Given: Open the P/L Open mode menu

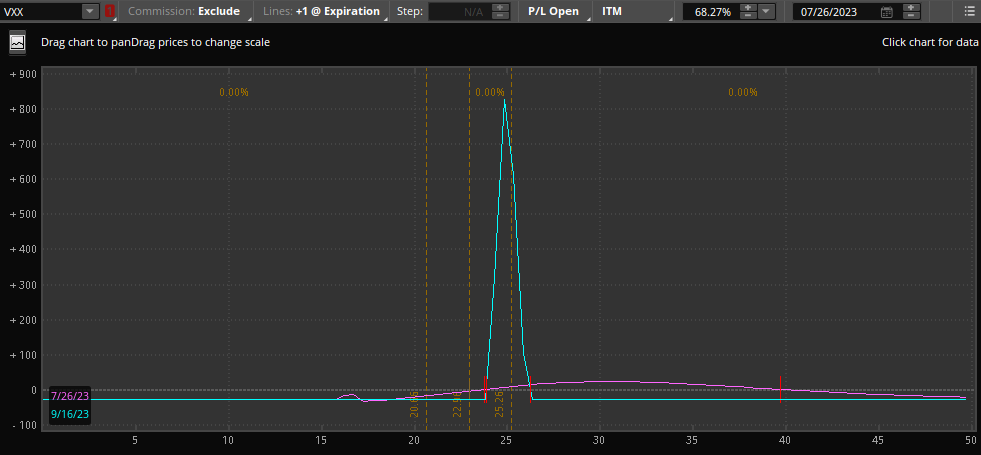Looking at the screenshot, I should [x=554, y=12].
